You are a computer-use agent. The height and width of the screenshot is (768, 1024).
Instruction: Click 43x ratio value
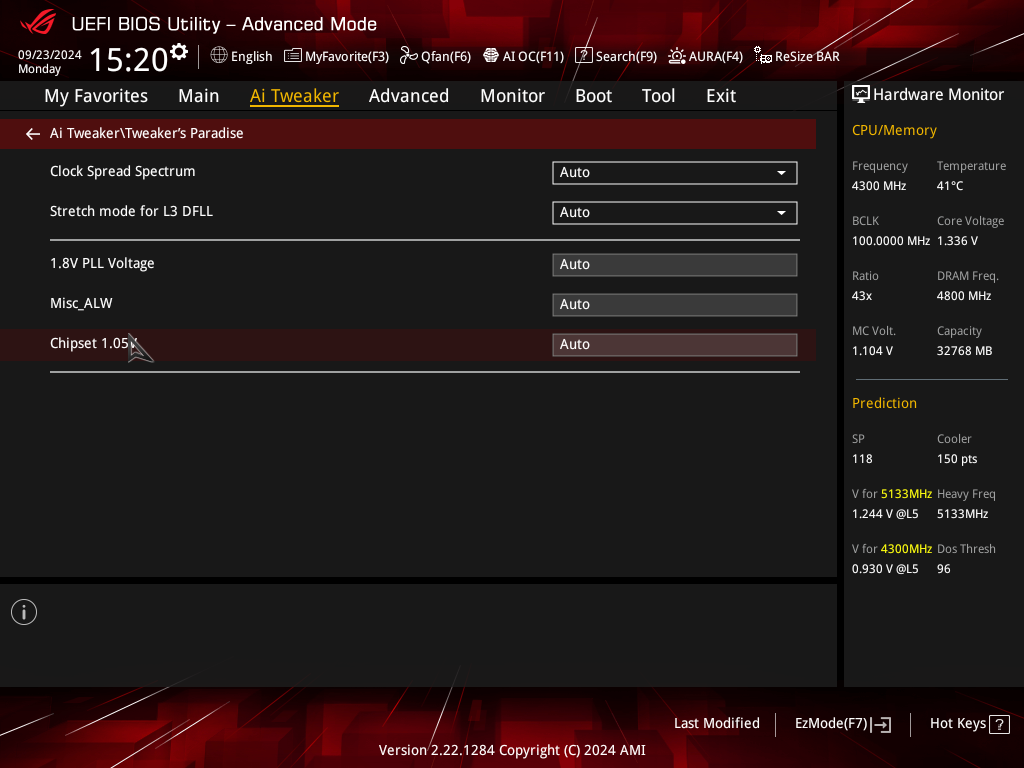pos(861,296)
